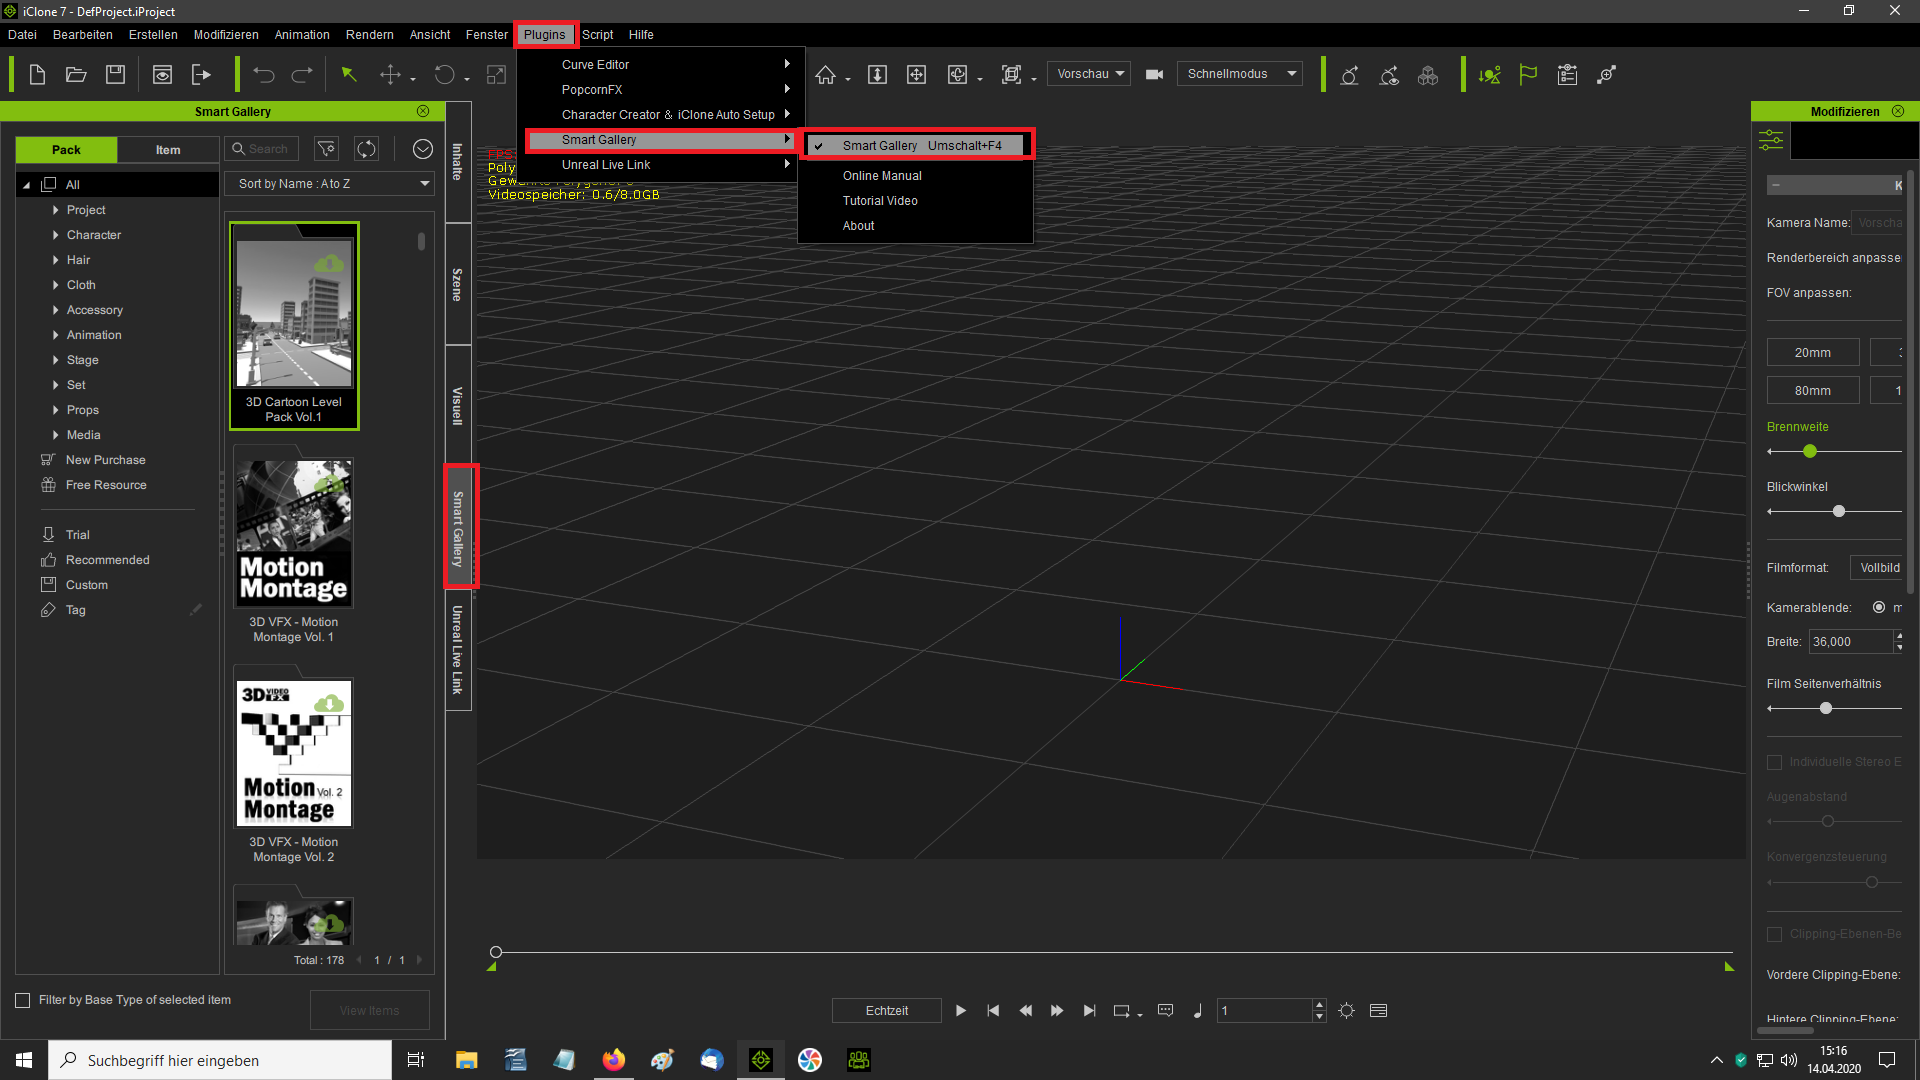Click the sound note icon in playbar
Viewport: 1920px width, 1080px height.
click(1198, 1011)
